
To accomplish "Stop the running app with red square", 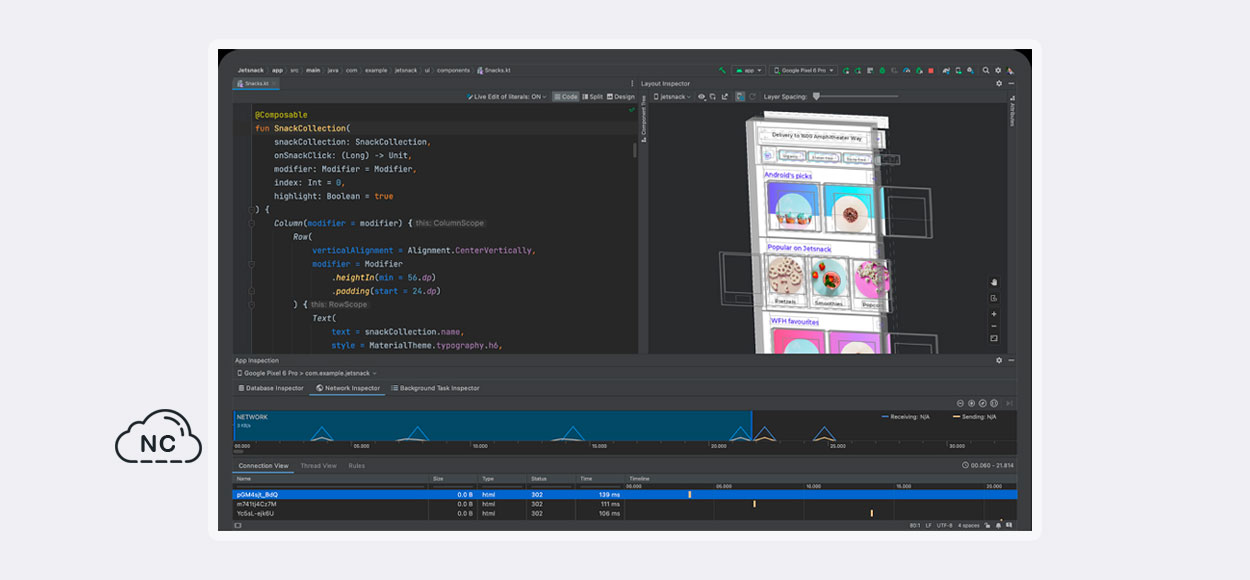I will point(931,70).
